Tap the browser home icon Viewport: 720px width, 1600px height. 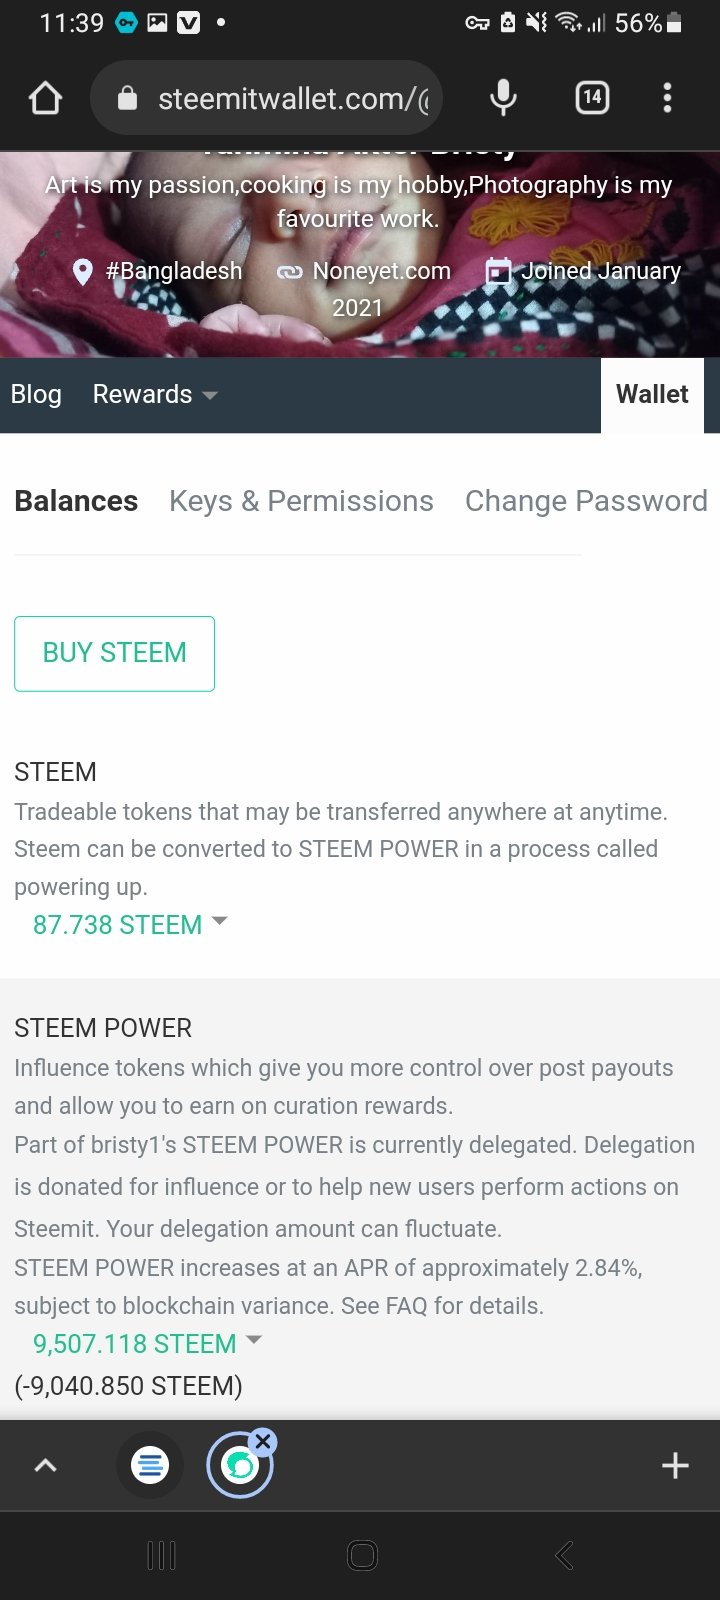coord(46,98)
